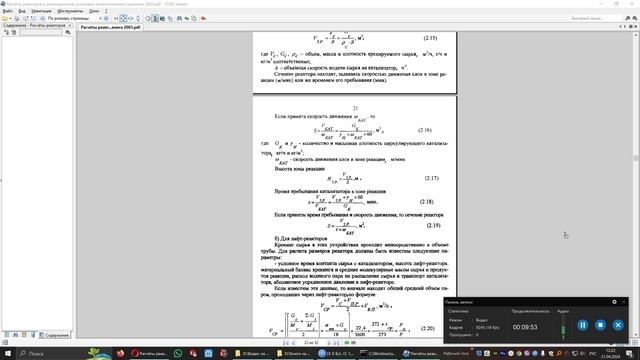Click the vertical scrollbar of the document view

click(636, 184)
